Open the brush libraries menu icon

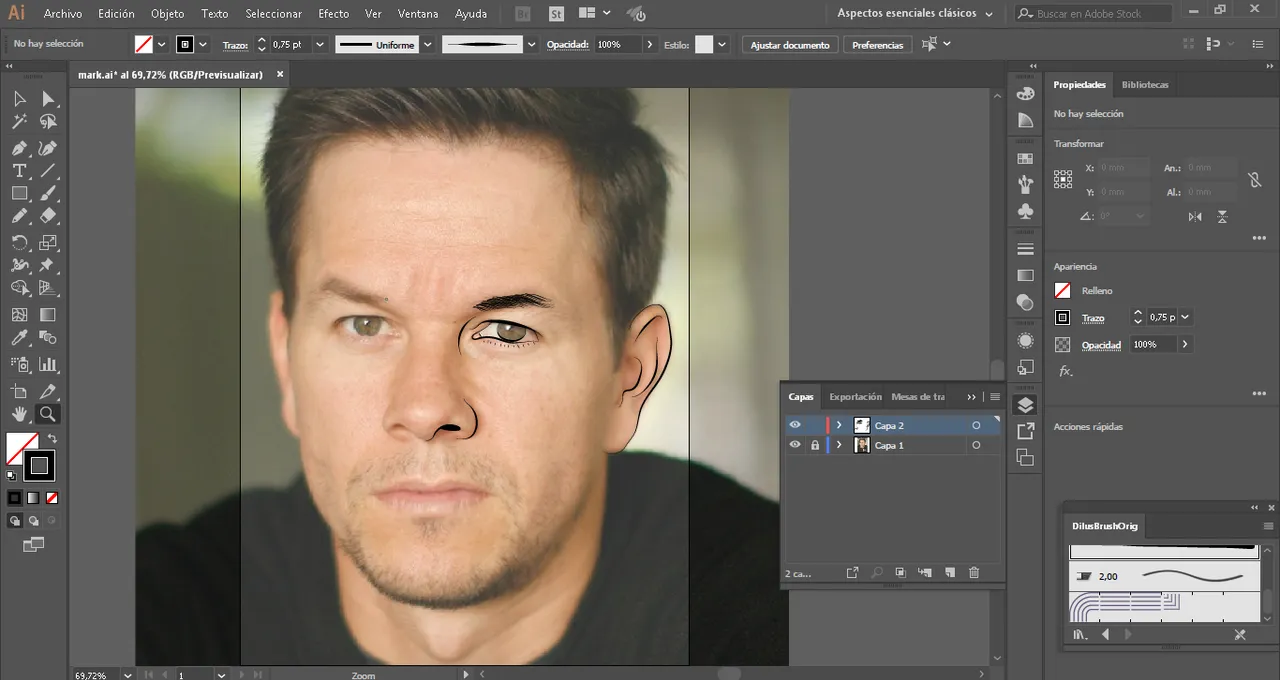[1079, 634]
